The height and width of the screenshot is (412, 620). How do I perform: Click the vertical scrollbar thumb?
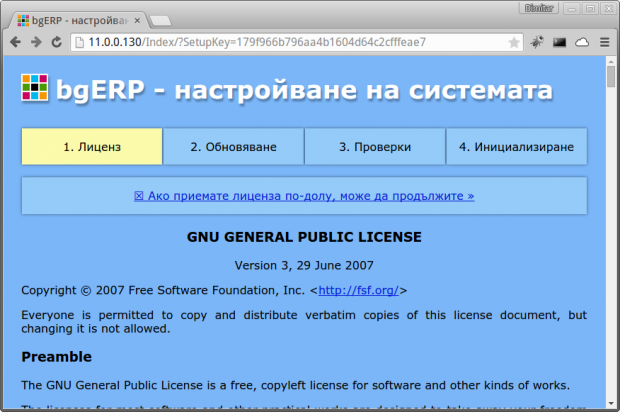[611, 77]
